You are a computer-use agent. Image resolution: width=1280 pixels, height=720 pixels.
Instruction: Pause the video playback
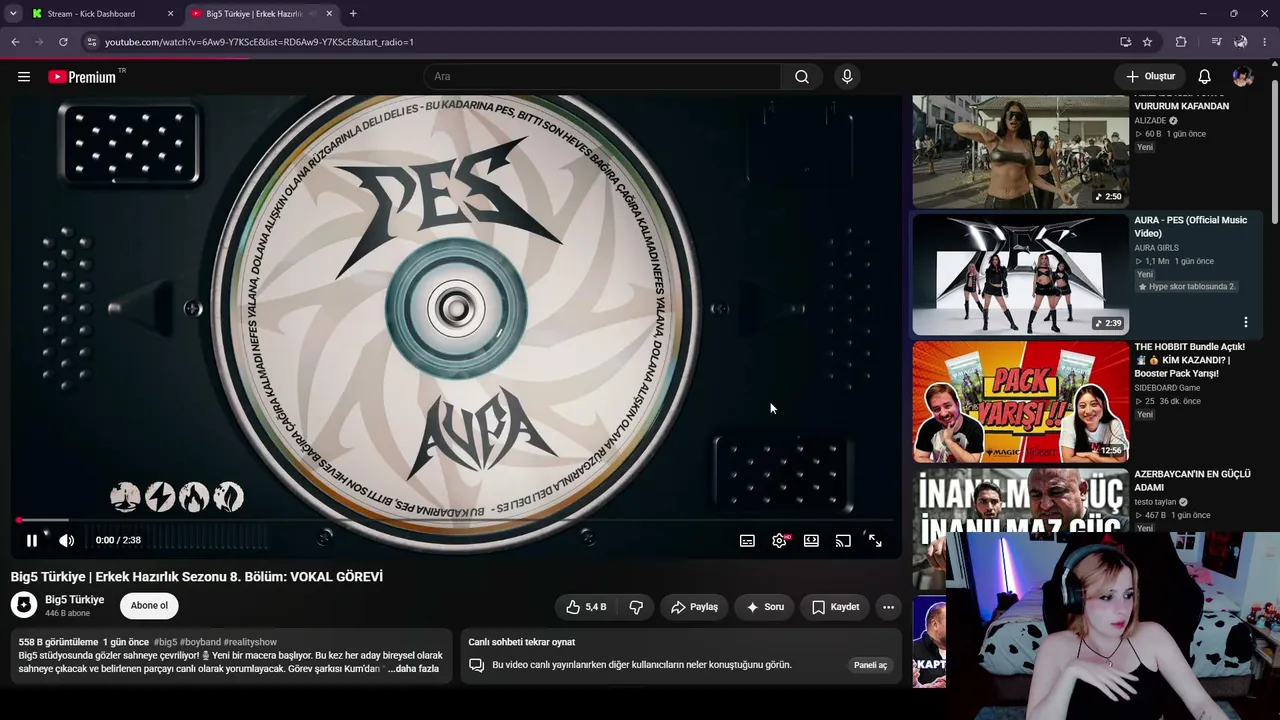click(32, 541)
